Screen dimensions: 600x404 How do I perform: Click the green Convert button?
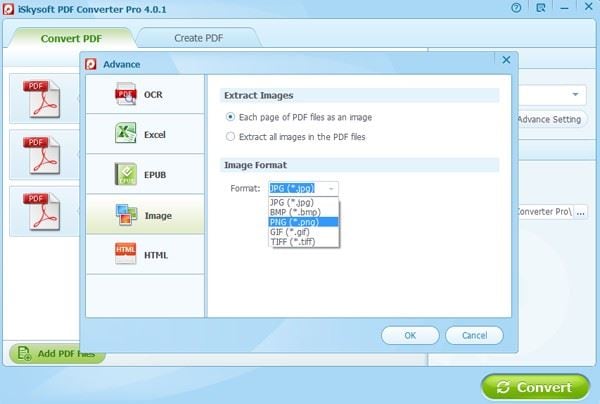pos(535,387)
